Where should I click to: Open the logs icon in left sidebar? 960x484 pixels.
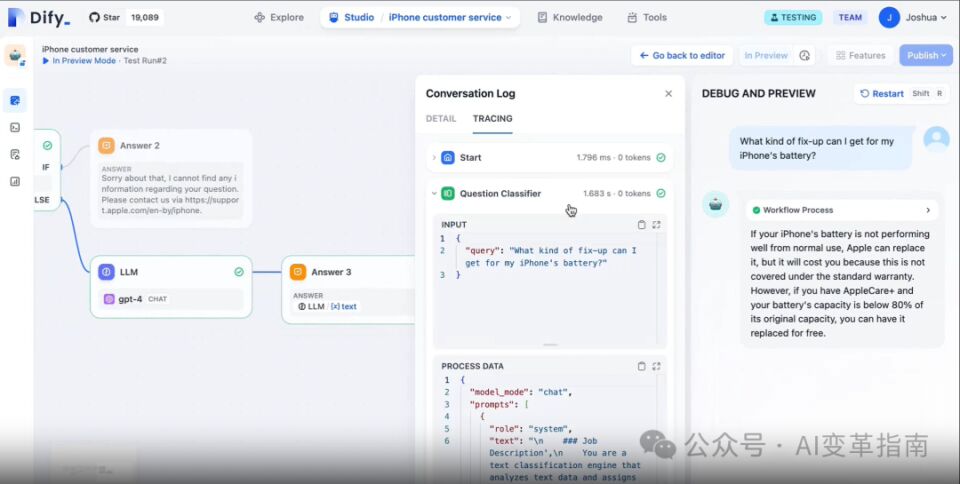[x=15, y=154]
